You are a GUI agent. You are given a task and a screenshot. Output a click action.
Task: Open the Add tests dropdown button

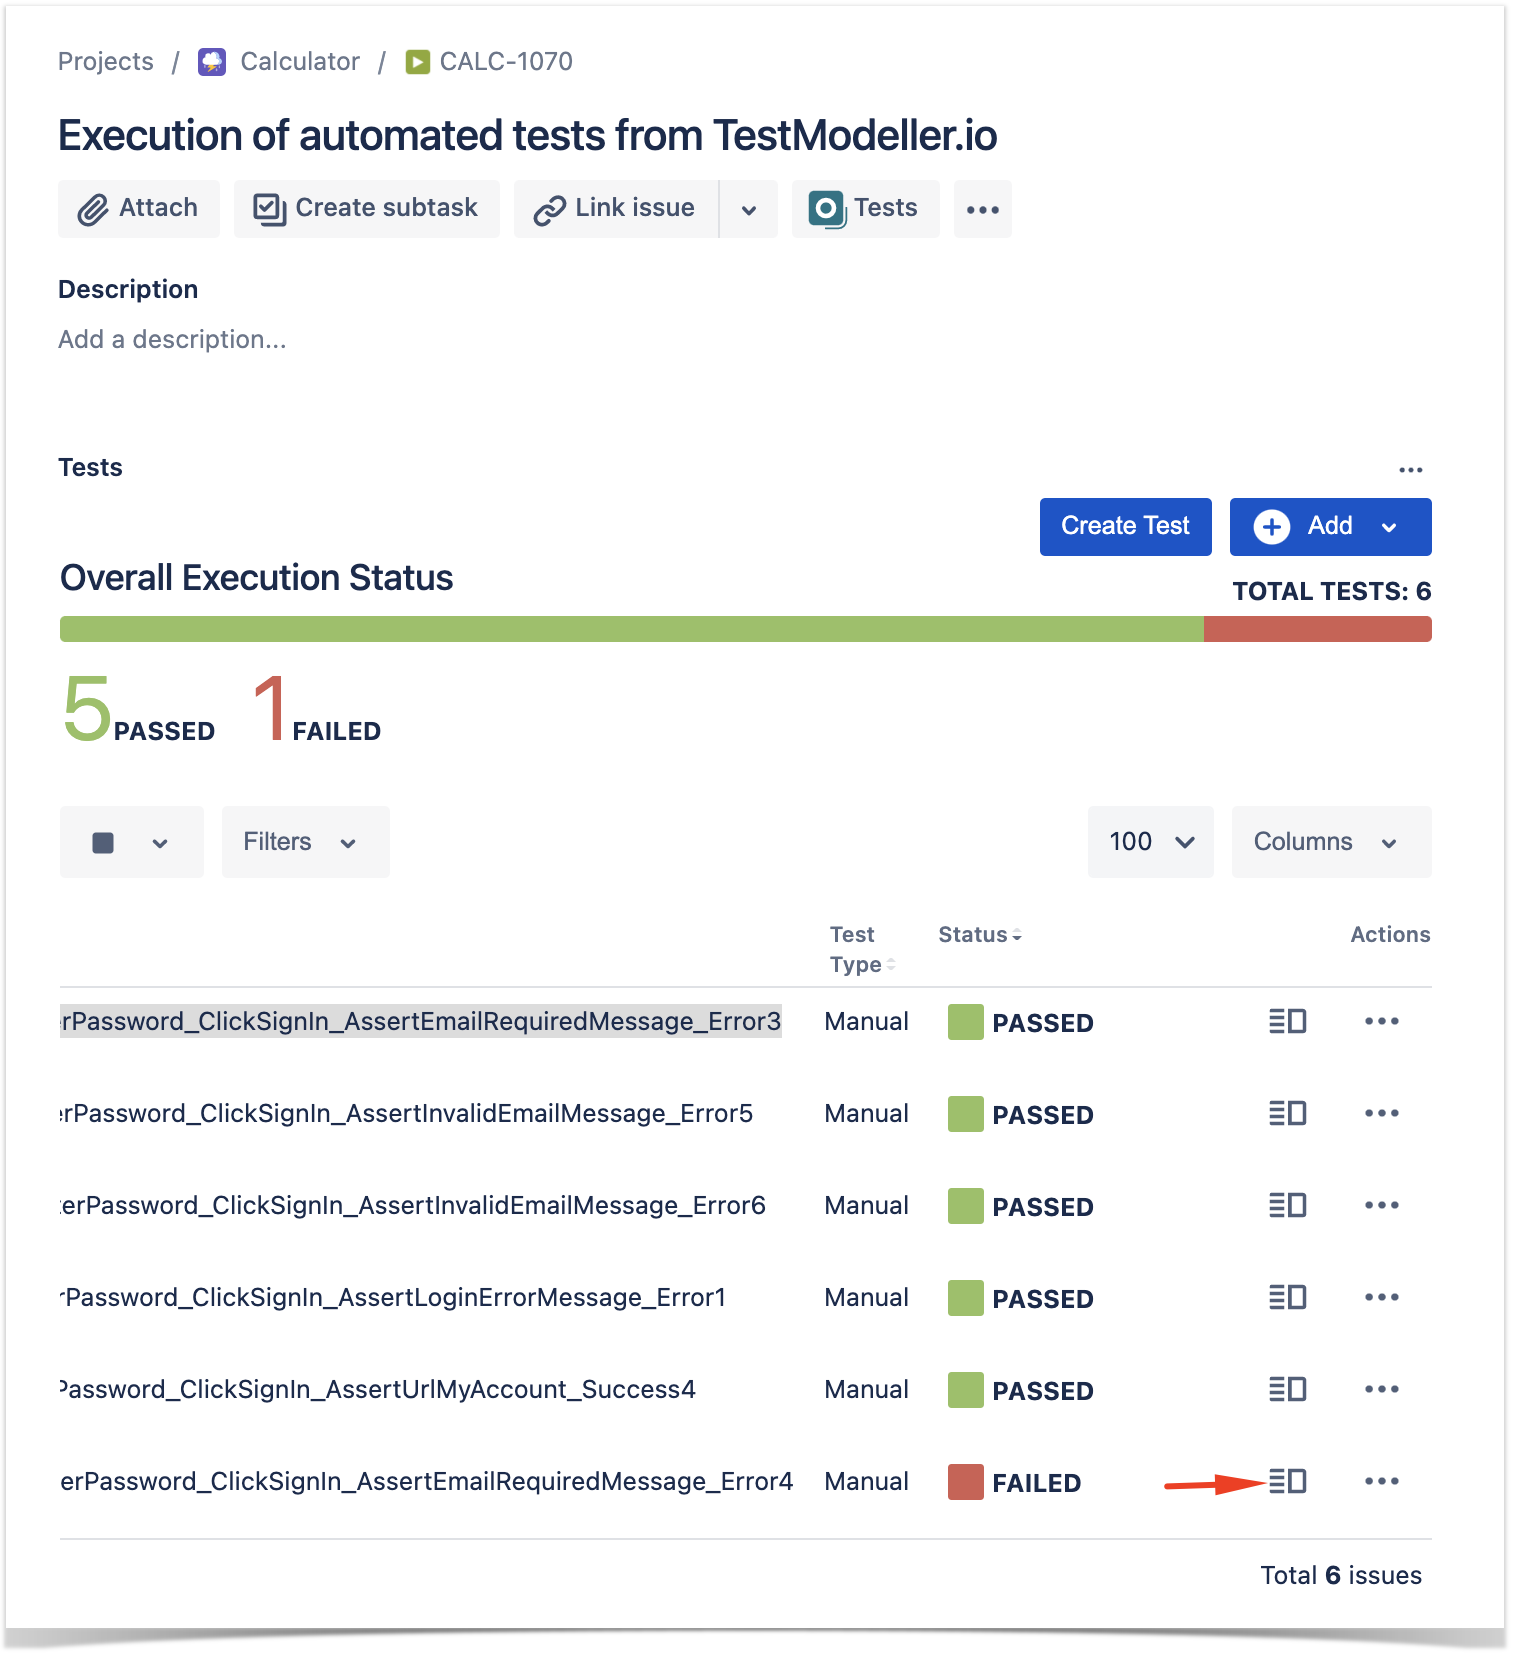(x=1331, y=527)
